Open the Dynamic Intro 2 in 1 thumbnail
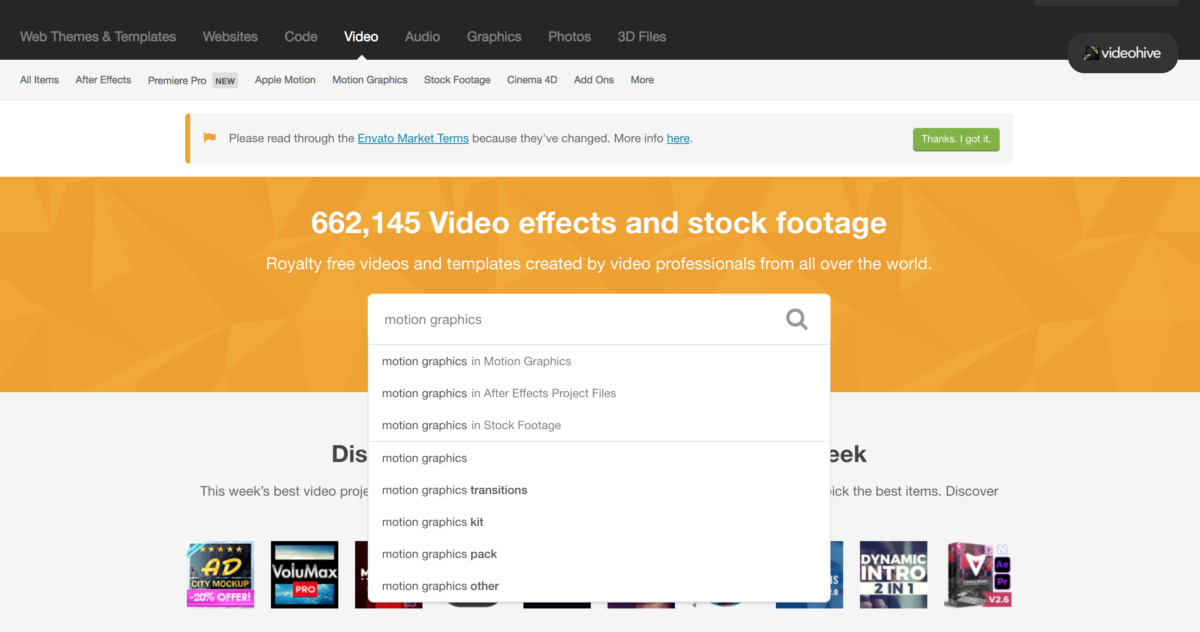This screenshot has height=632, width=1200. point(894,575)
